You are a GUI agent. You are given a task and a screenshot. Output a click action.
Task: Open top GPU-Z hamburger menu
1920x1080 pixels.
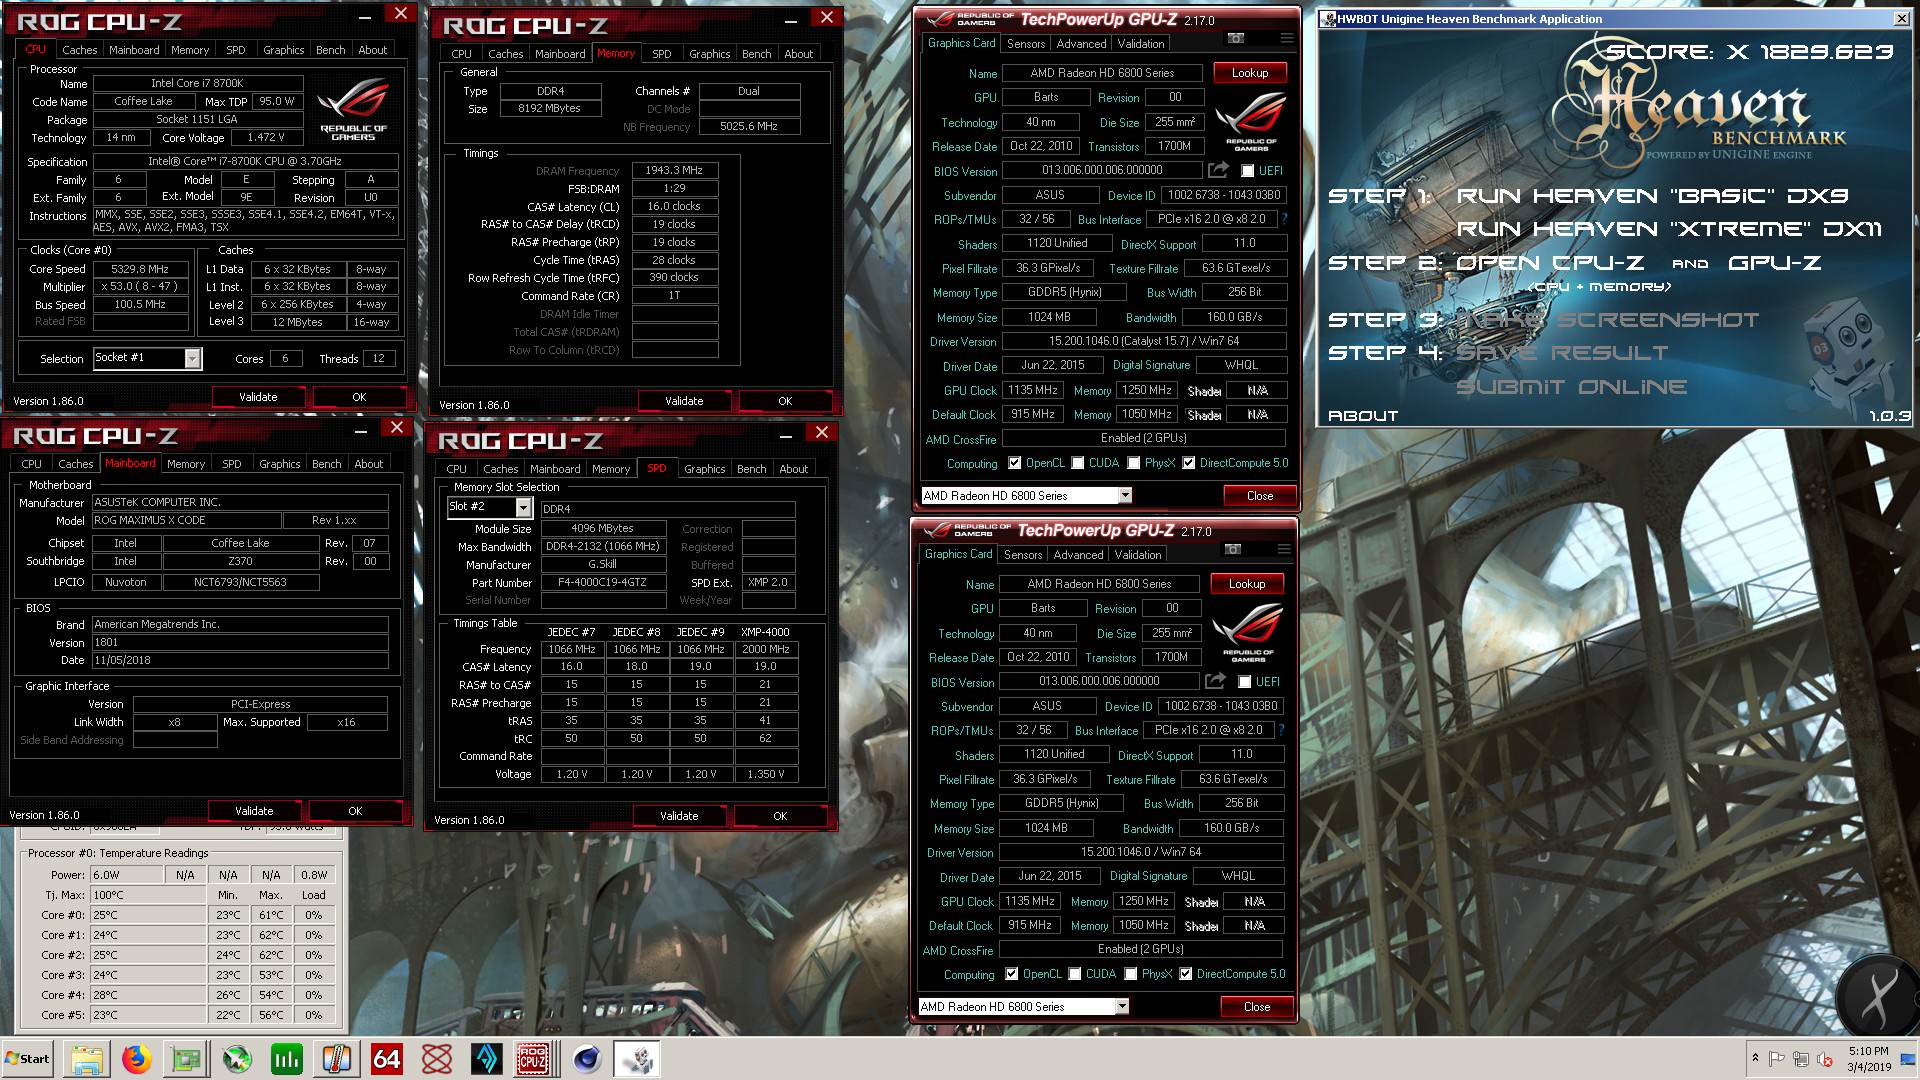pos(1287,38)
